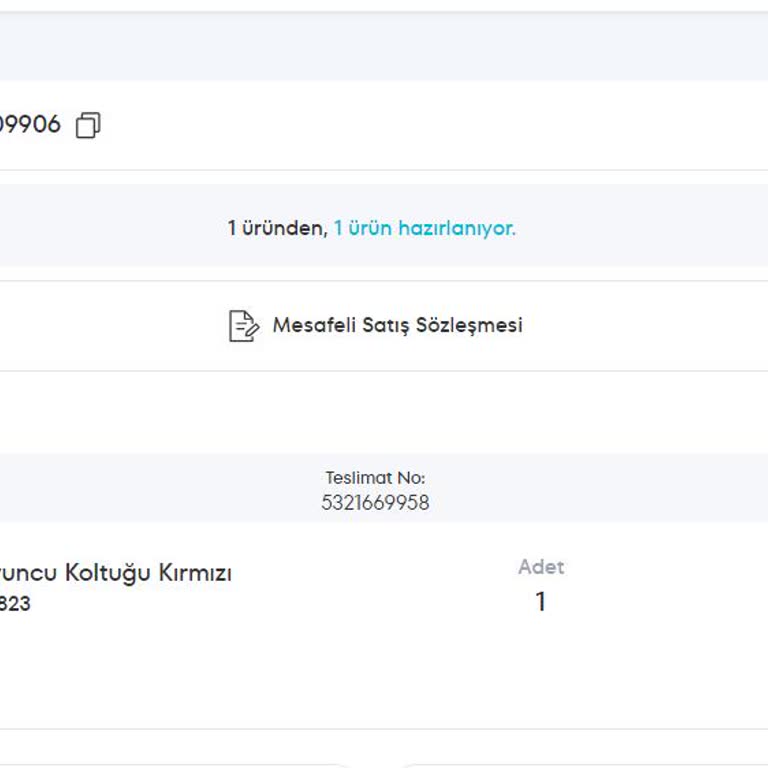Click the quantity value 1 under Adet

click(541, 601)
